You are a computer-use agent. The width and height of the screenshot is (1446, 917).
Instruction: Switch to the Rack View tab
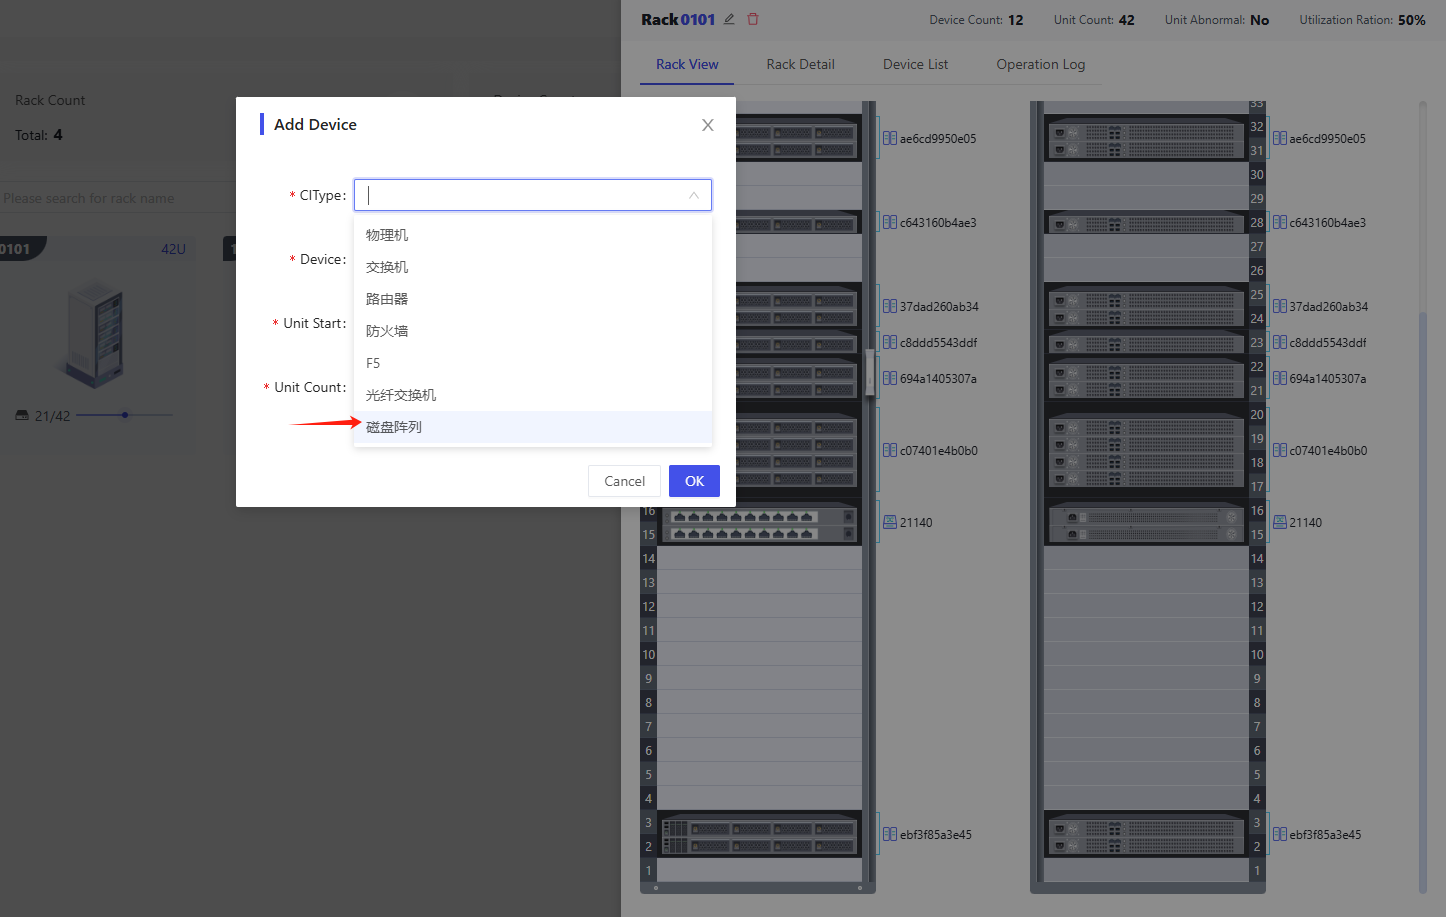point(687,64)
